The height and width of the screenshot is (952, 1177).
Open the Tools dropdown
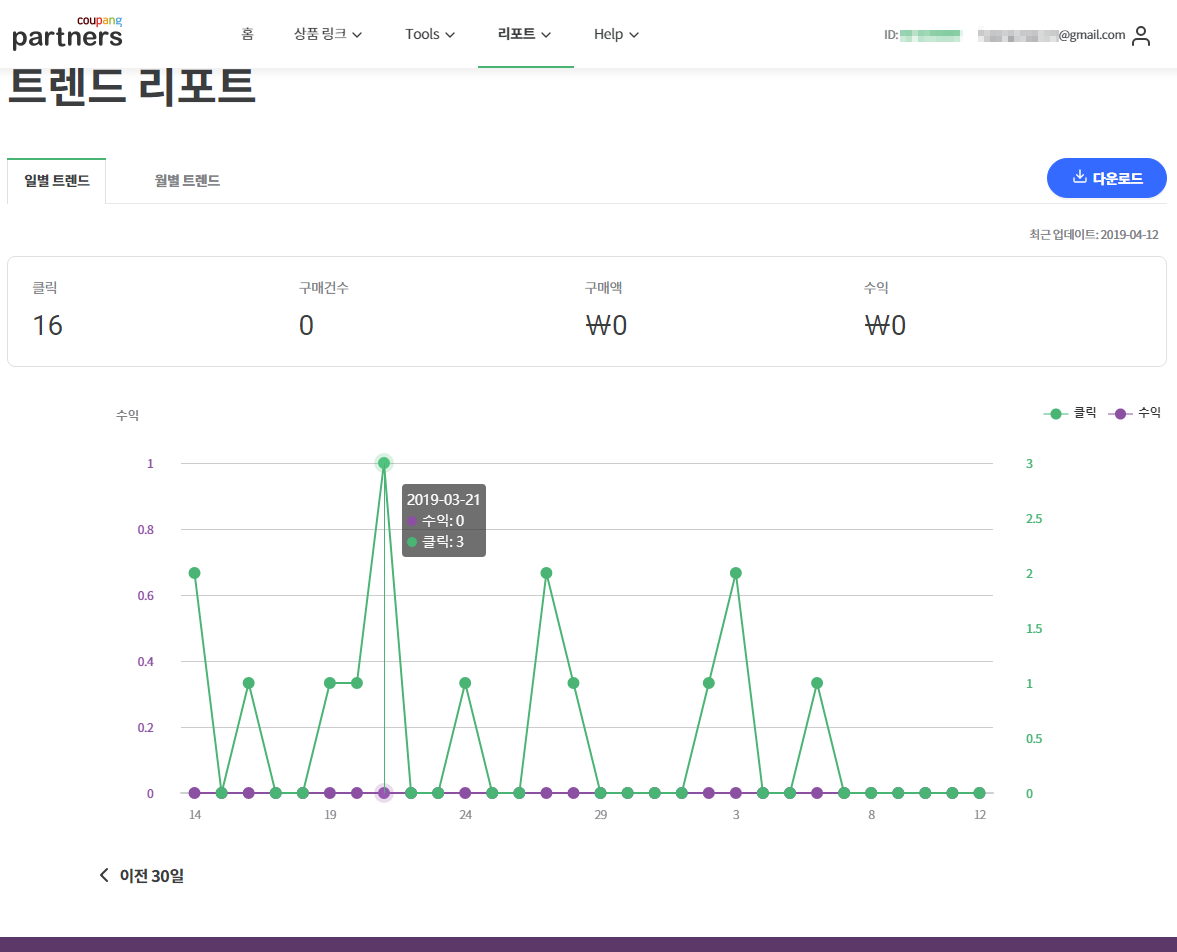click(430, 33)
